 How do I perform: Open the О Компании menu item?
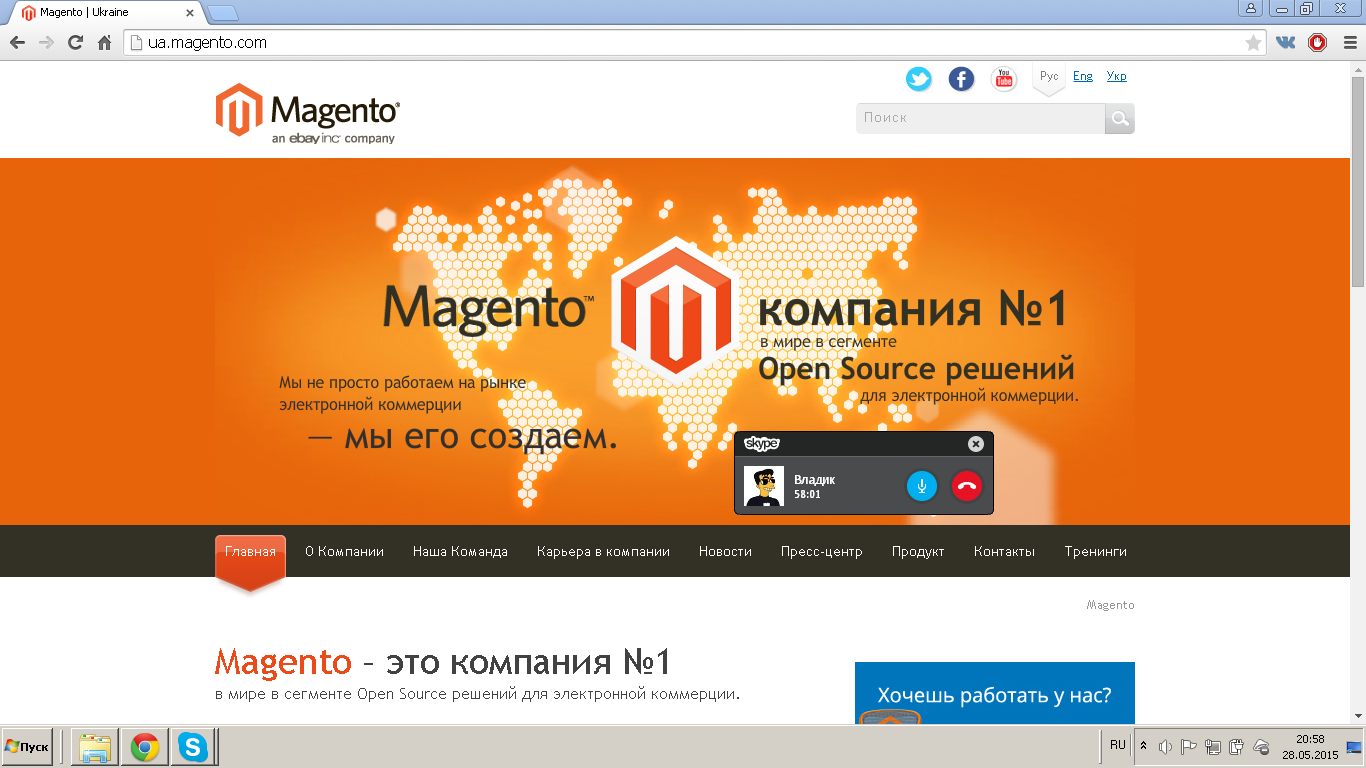pos(344,551)
